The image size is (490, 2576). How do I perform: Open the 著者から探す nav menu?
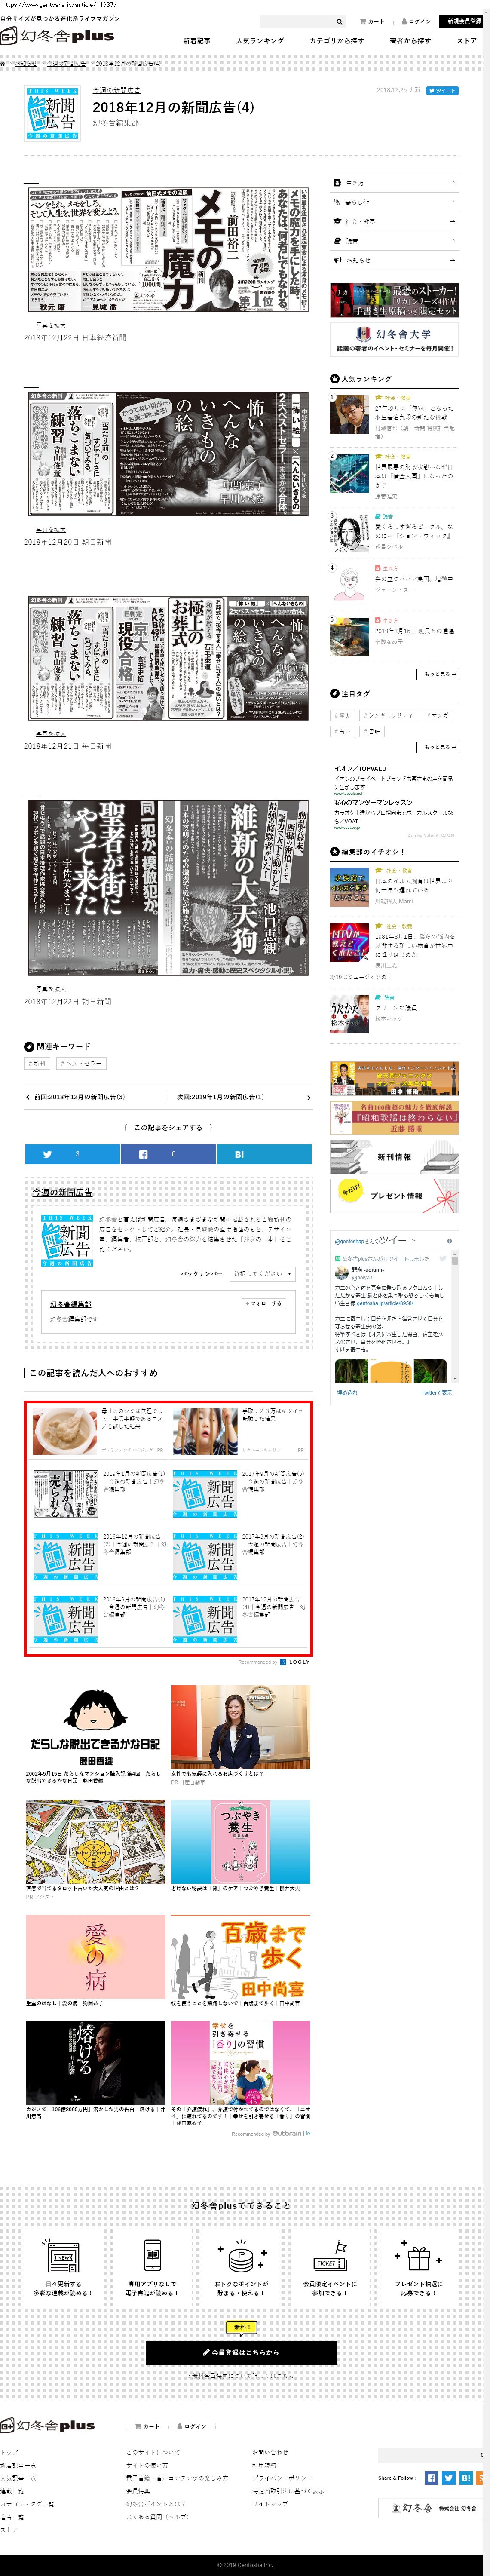tap(410, 41)
